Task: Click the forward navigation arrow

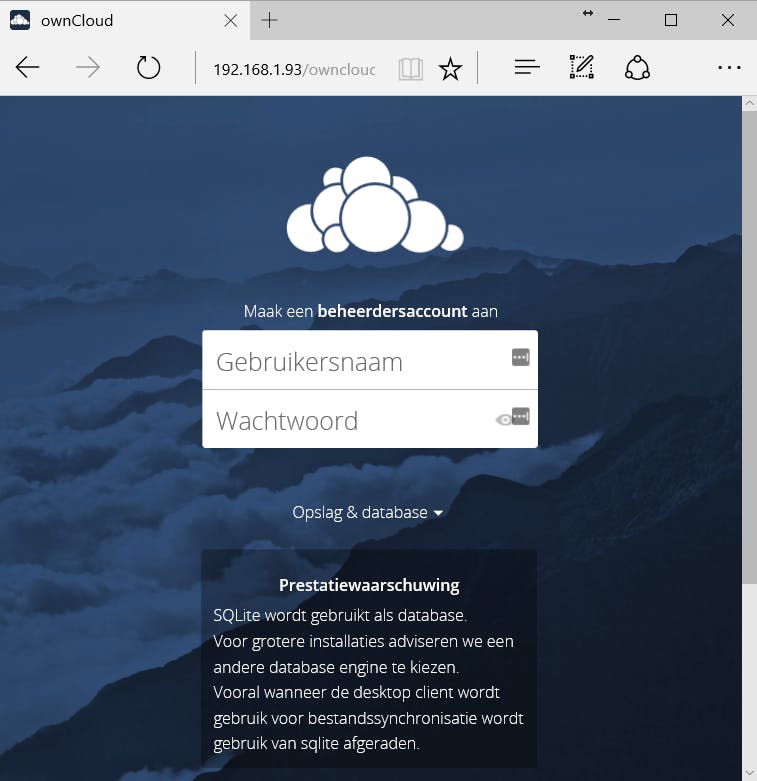Action: [x=88, y=67]
